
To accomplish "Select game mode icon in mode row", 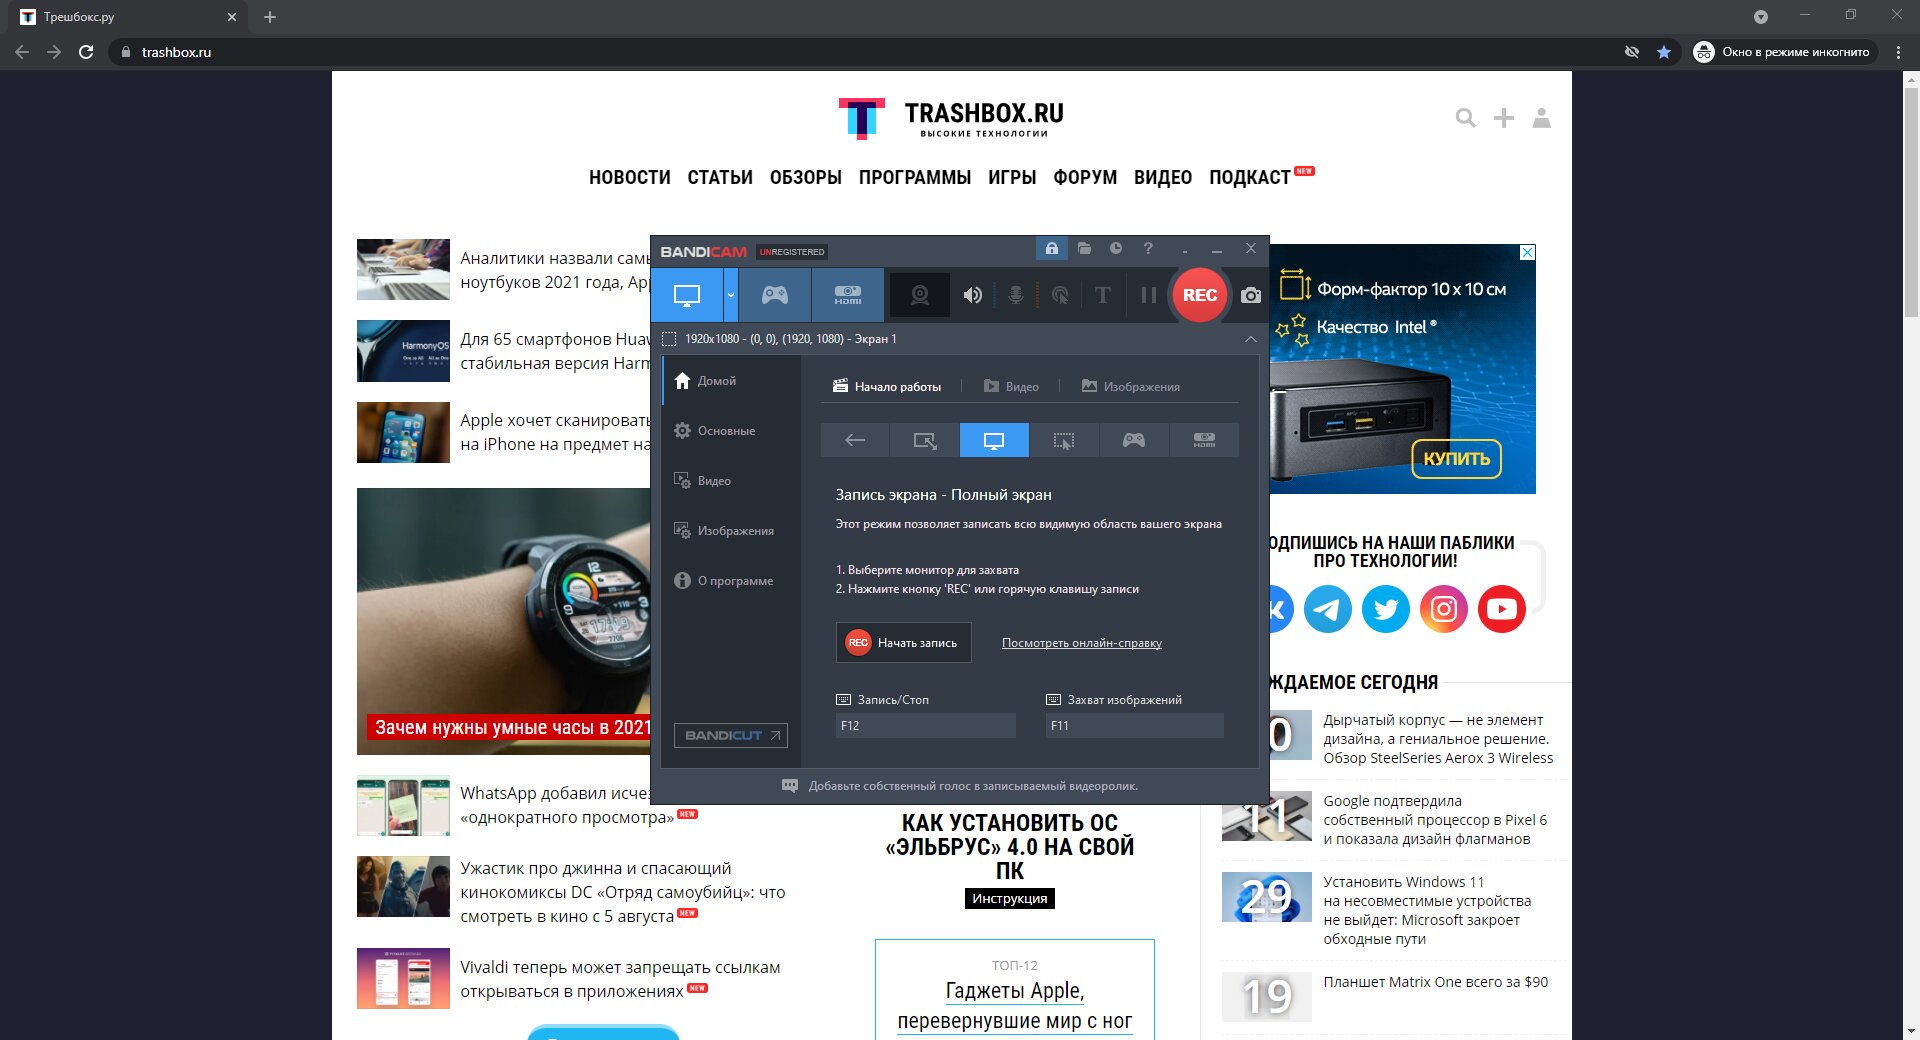I will click(1134, 440).
